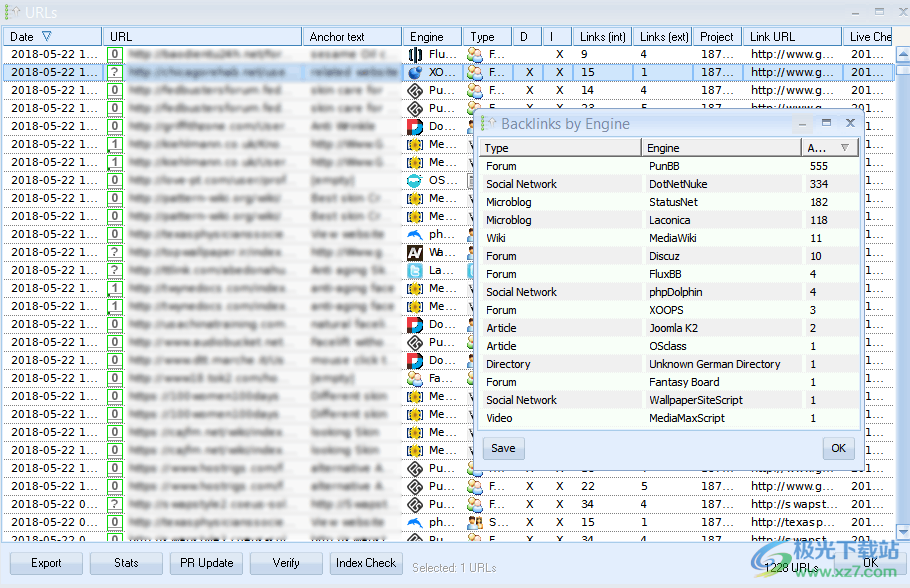Click the green 0 indicator in the Flu... row
Image resolution: width=910 pixels, height=588 pixels.
pos(115,55)
